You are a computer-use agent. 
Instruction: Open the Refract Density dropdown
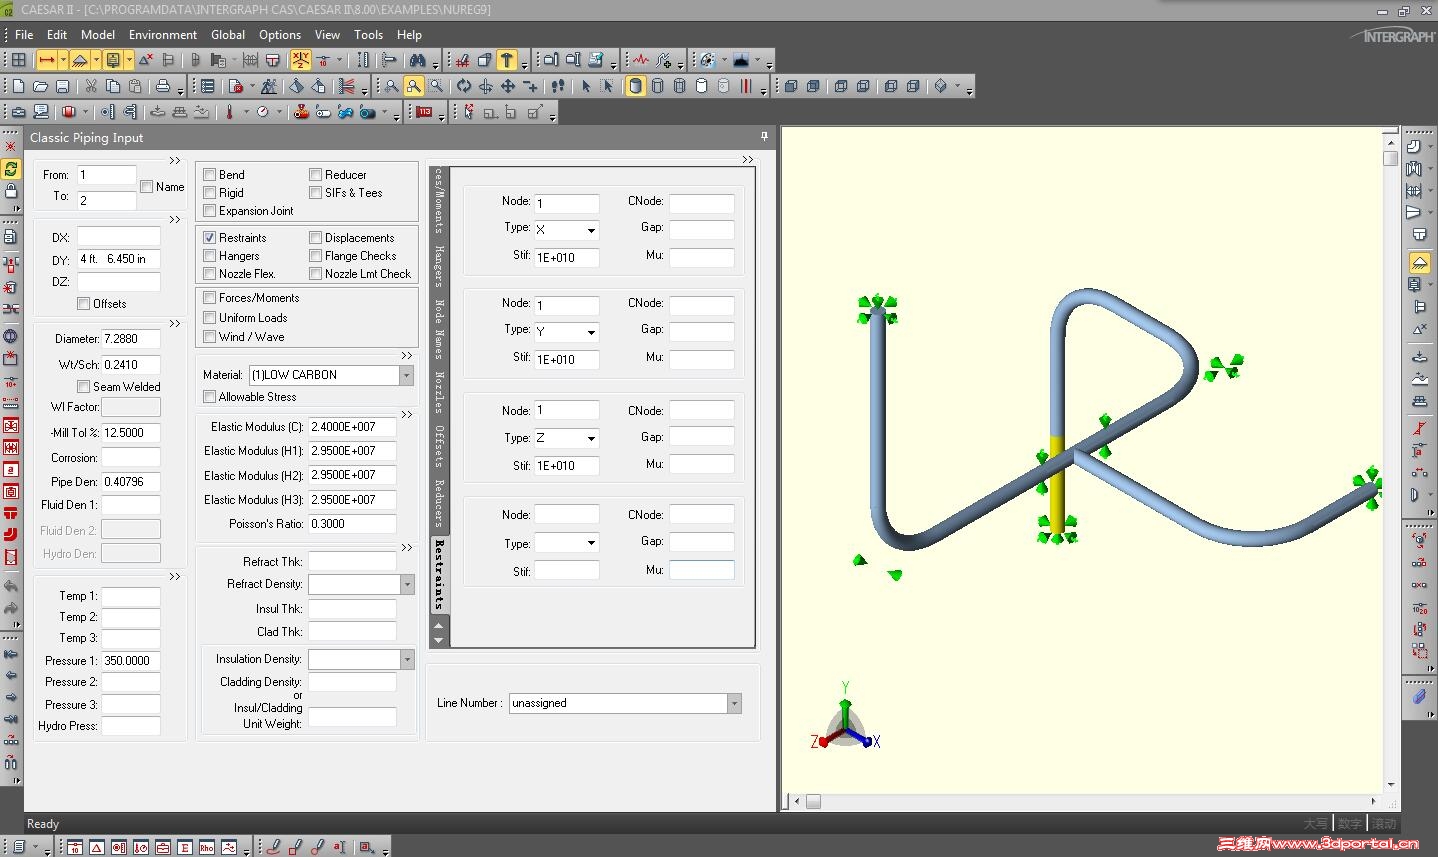point(407,584)
